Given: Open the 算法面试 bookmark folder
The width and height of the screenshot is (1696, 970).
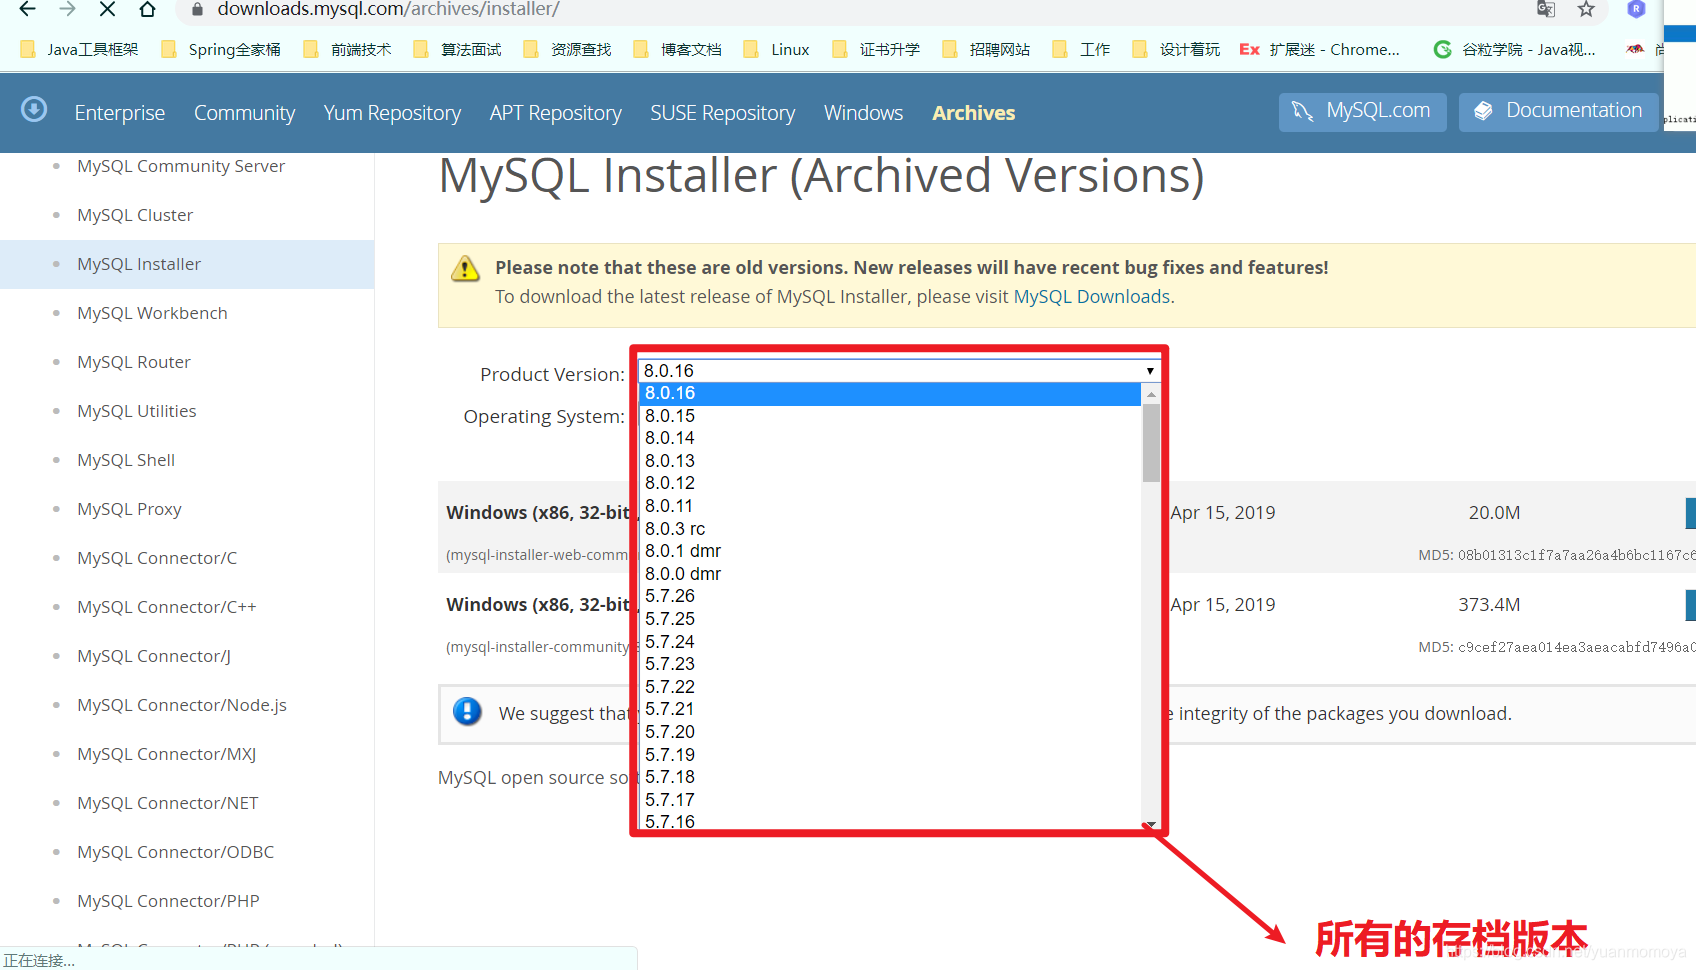Looking at the screenshot, I should point(457,49).
